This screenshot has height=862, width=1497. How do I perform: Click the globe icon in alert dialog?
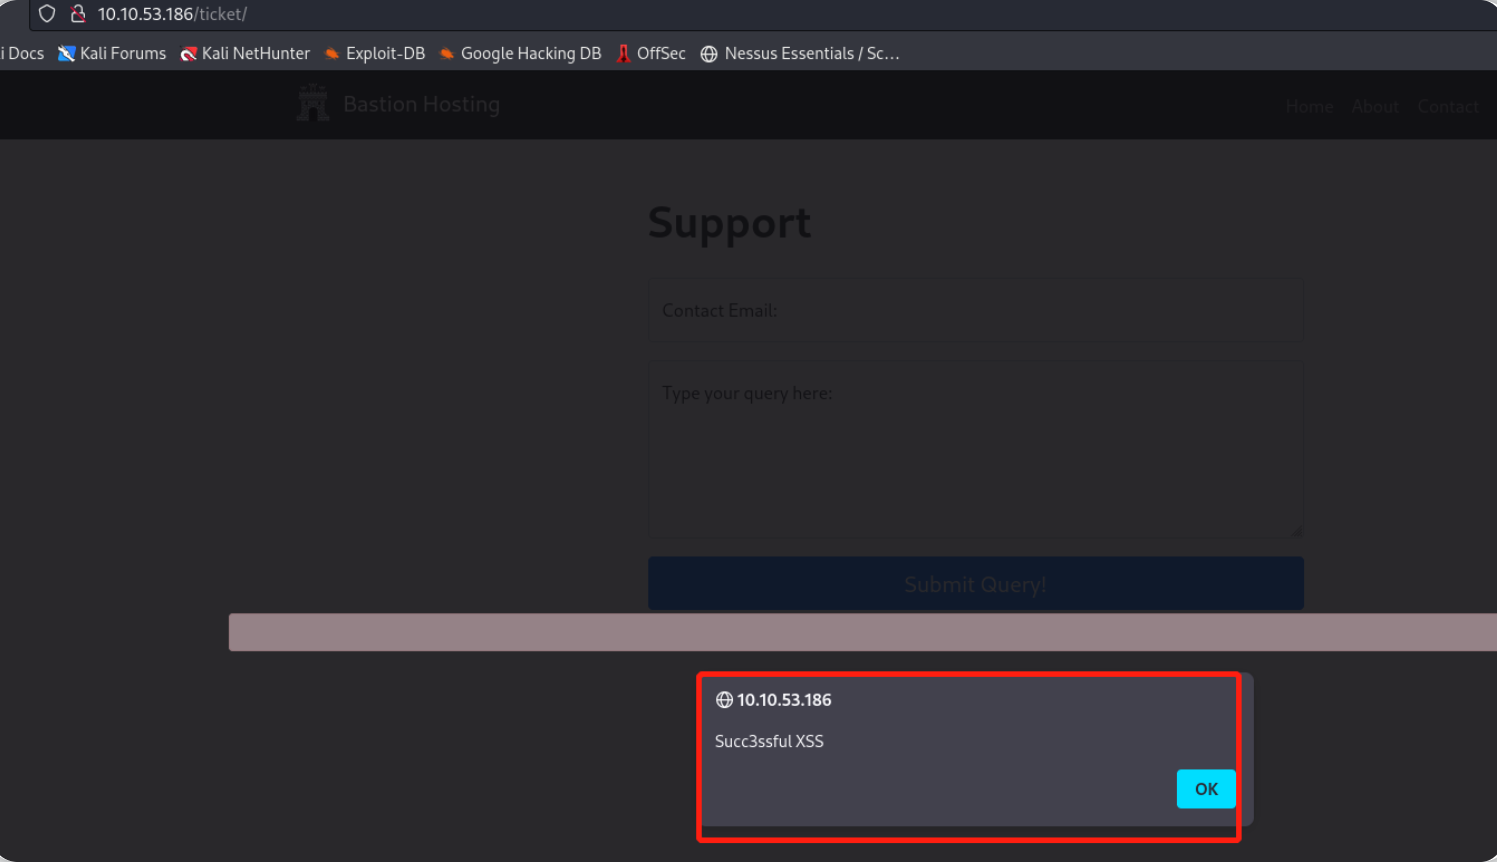click(724, 700)
